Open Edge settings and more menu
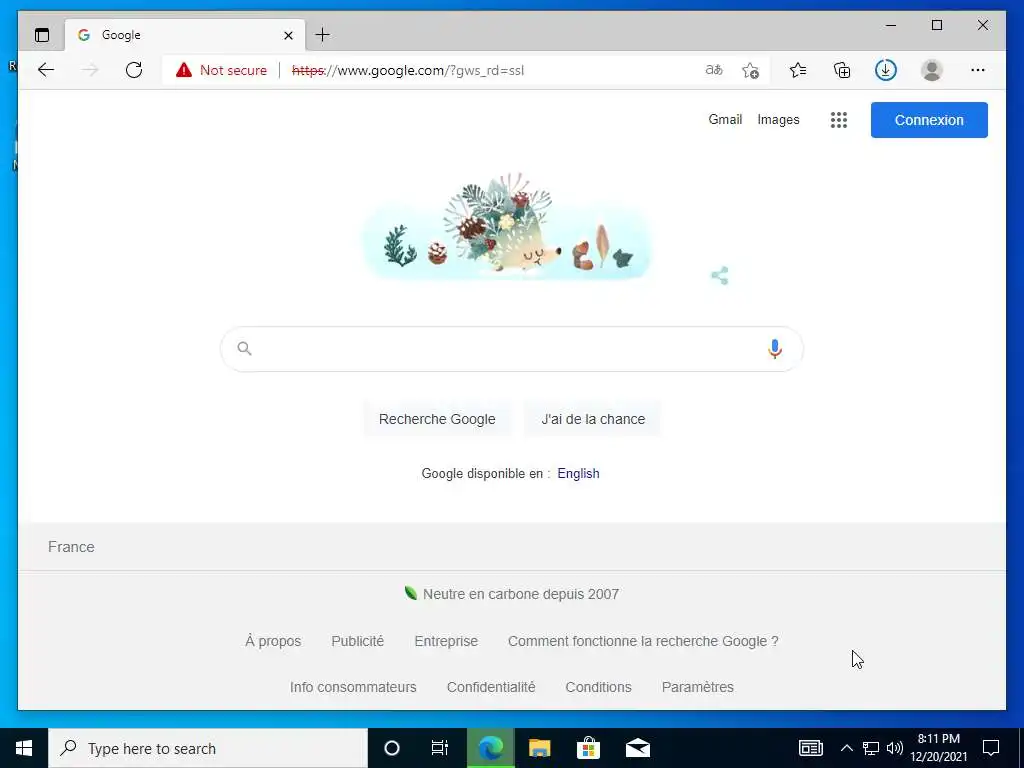This screenshot has width=1024, height=768. pyautogui.click(x=978, y=70)
